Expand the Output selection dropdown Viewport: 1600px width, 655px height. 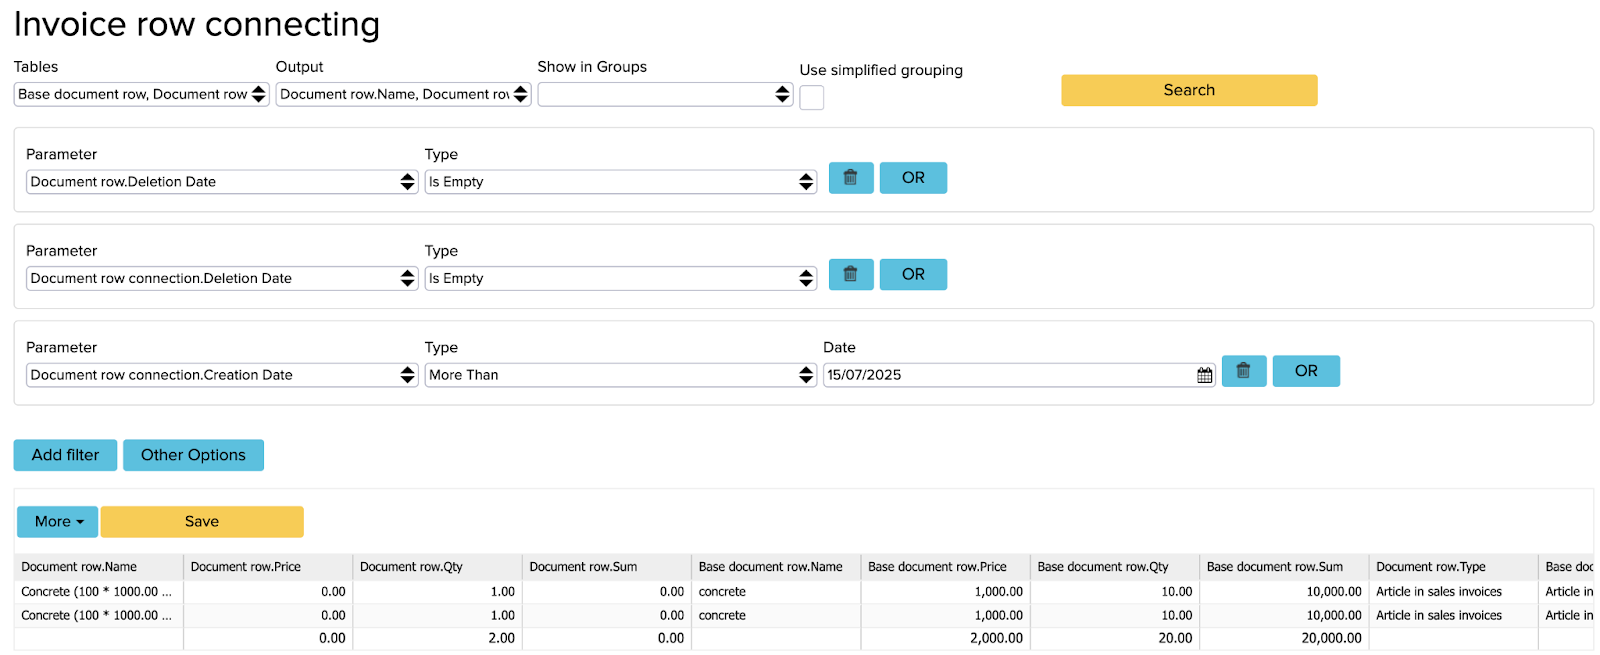click(x=403, y=94)
